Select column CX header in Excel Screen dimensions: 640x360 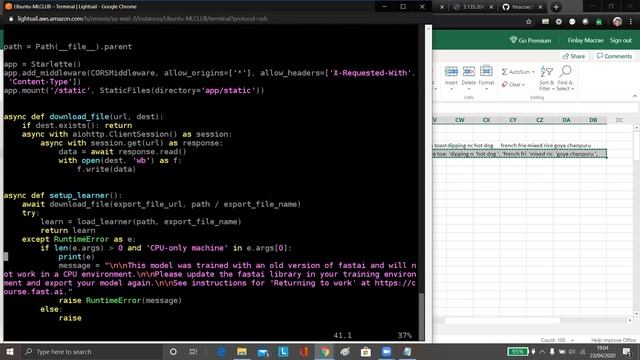(x=486, y=120)
